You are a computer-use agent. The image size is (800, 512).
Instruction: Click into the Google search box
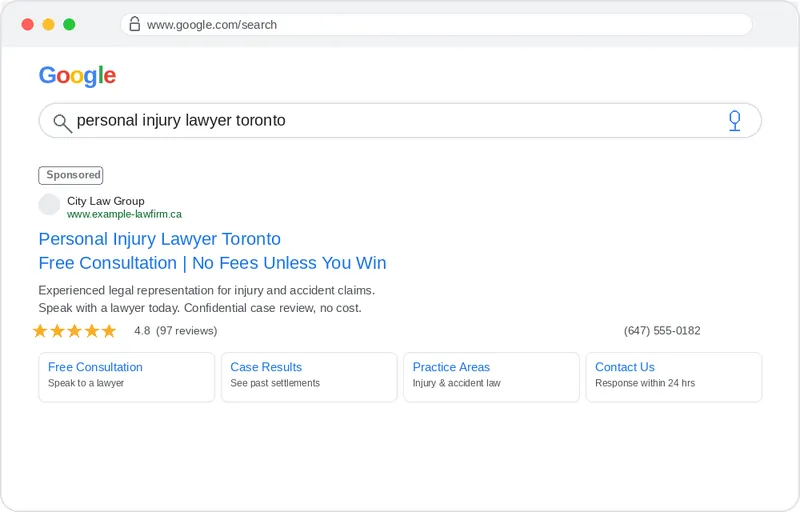tap(401, 121)
